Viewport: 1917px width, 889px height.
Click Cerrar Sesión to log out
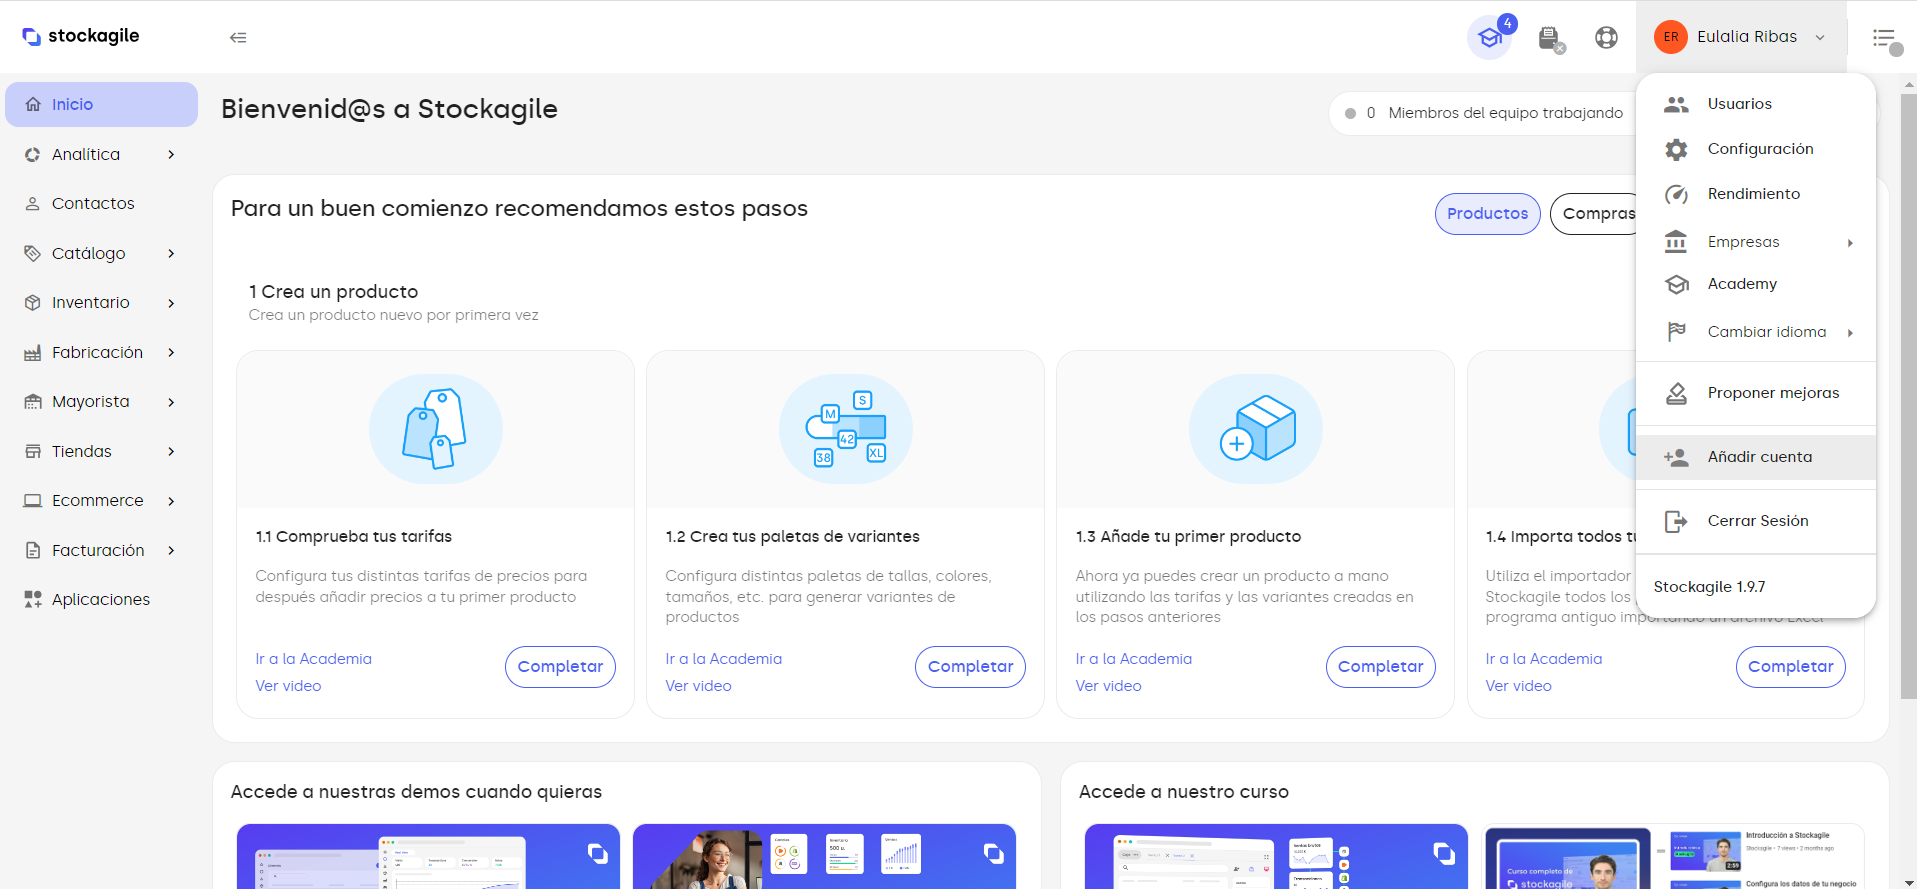(x=1756, y=521)
